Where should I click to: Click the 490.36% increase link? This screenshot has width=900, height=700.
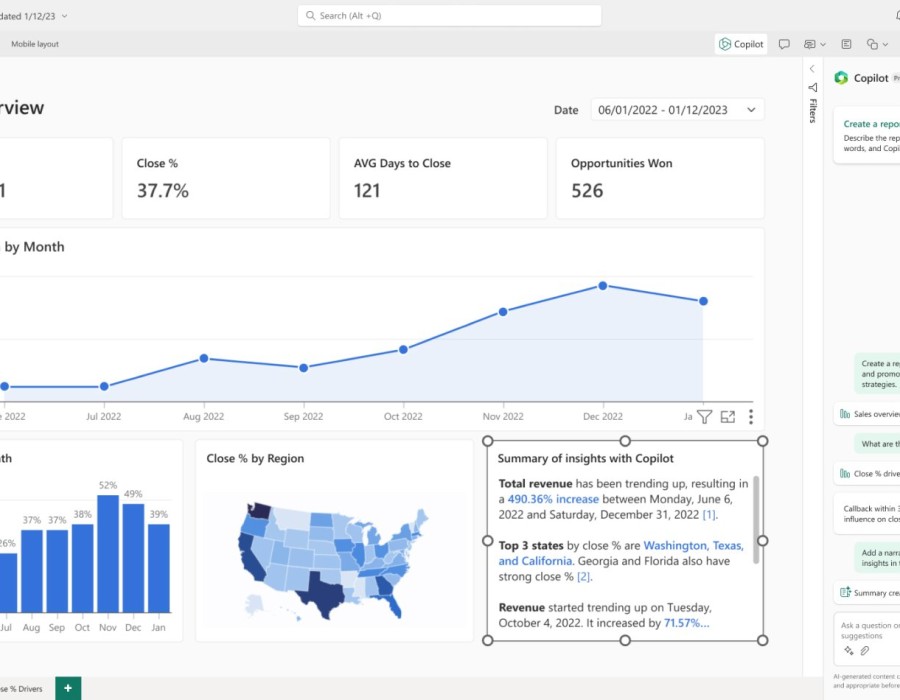tap(553, 499)
